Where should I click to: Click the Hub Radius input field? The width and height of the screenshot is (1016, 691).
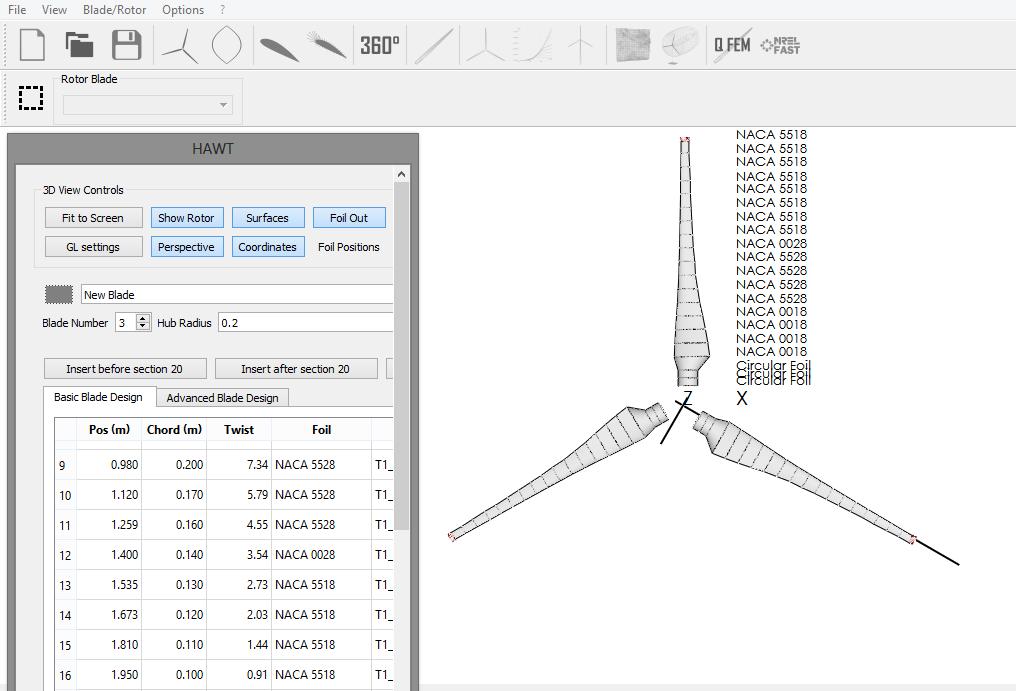click(305, 323)
